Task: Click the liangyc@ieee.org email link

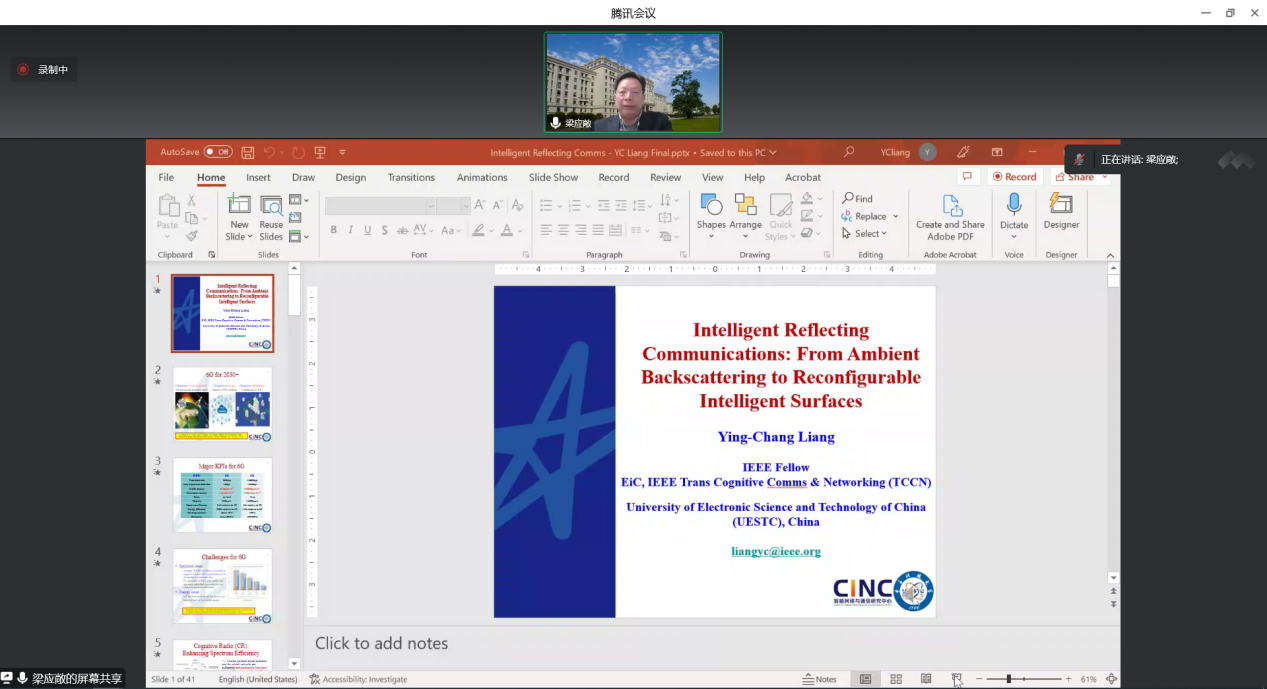Action: [775, 551]
